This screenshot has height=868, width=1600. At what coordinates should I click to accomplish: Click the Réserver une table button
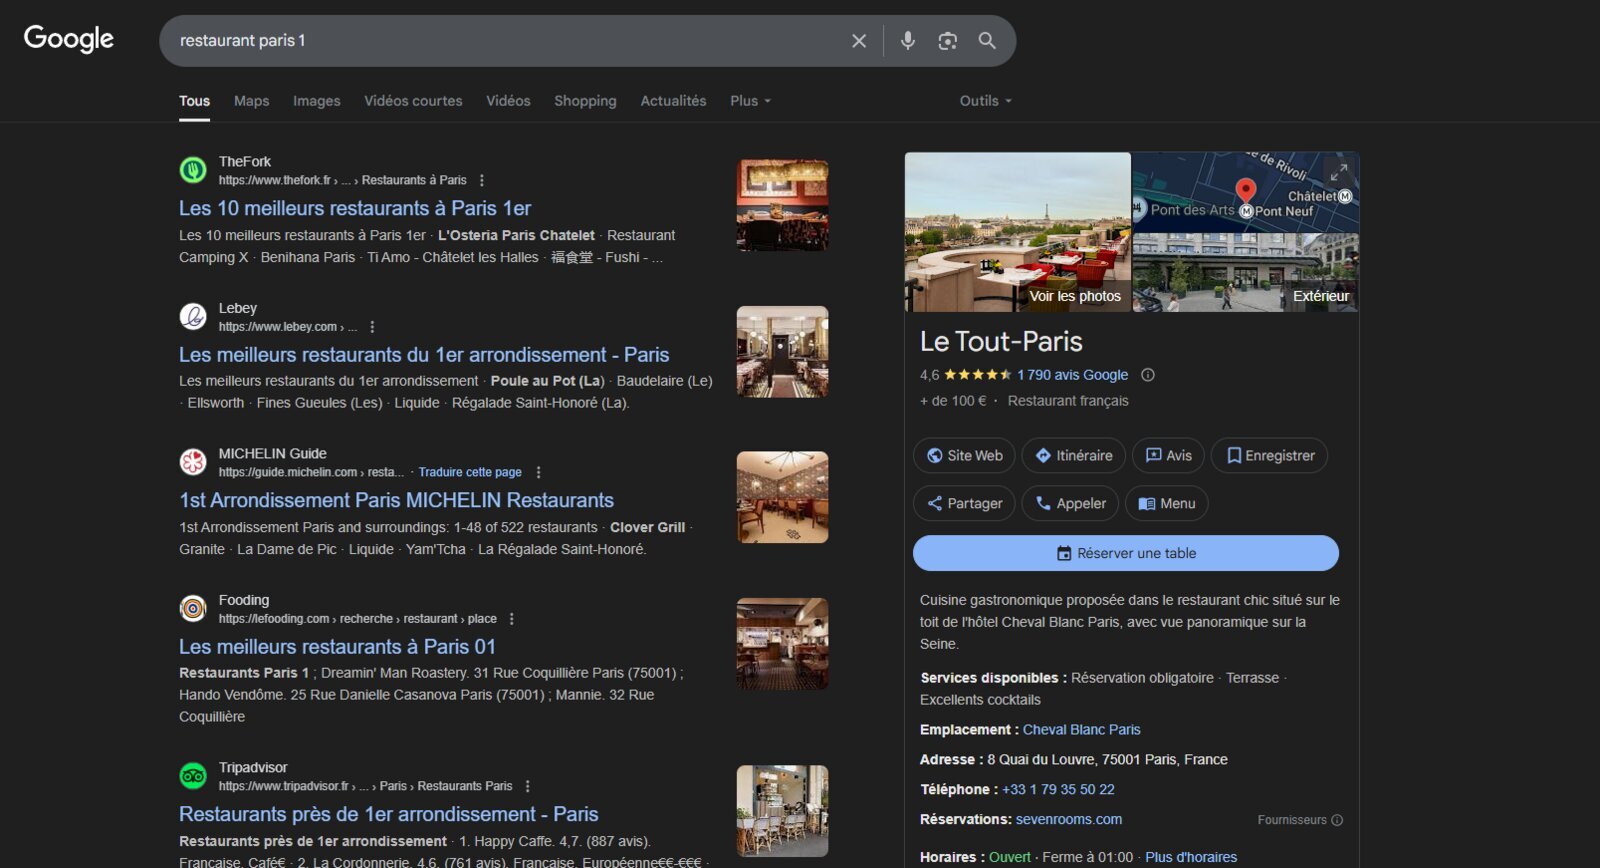pos(1126,553)
